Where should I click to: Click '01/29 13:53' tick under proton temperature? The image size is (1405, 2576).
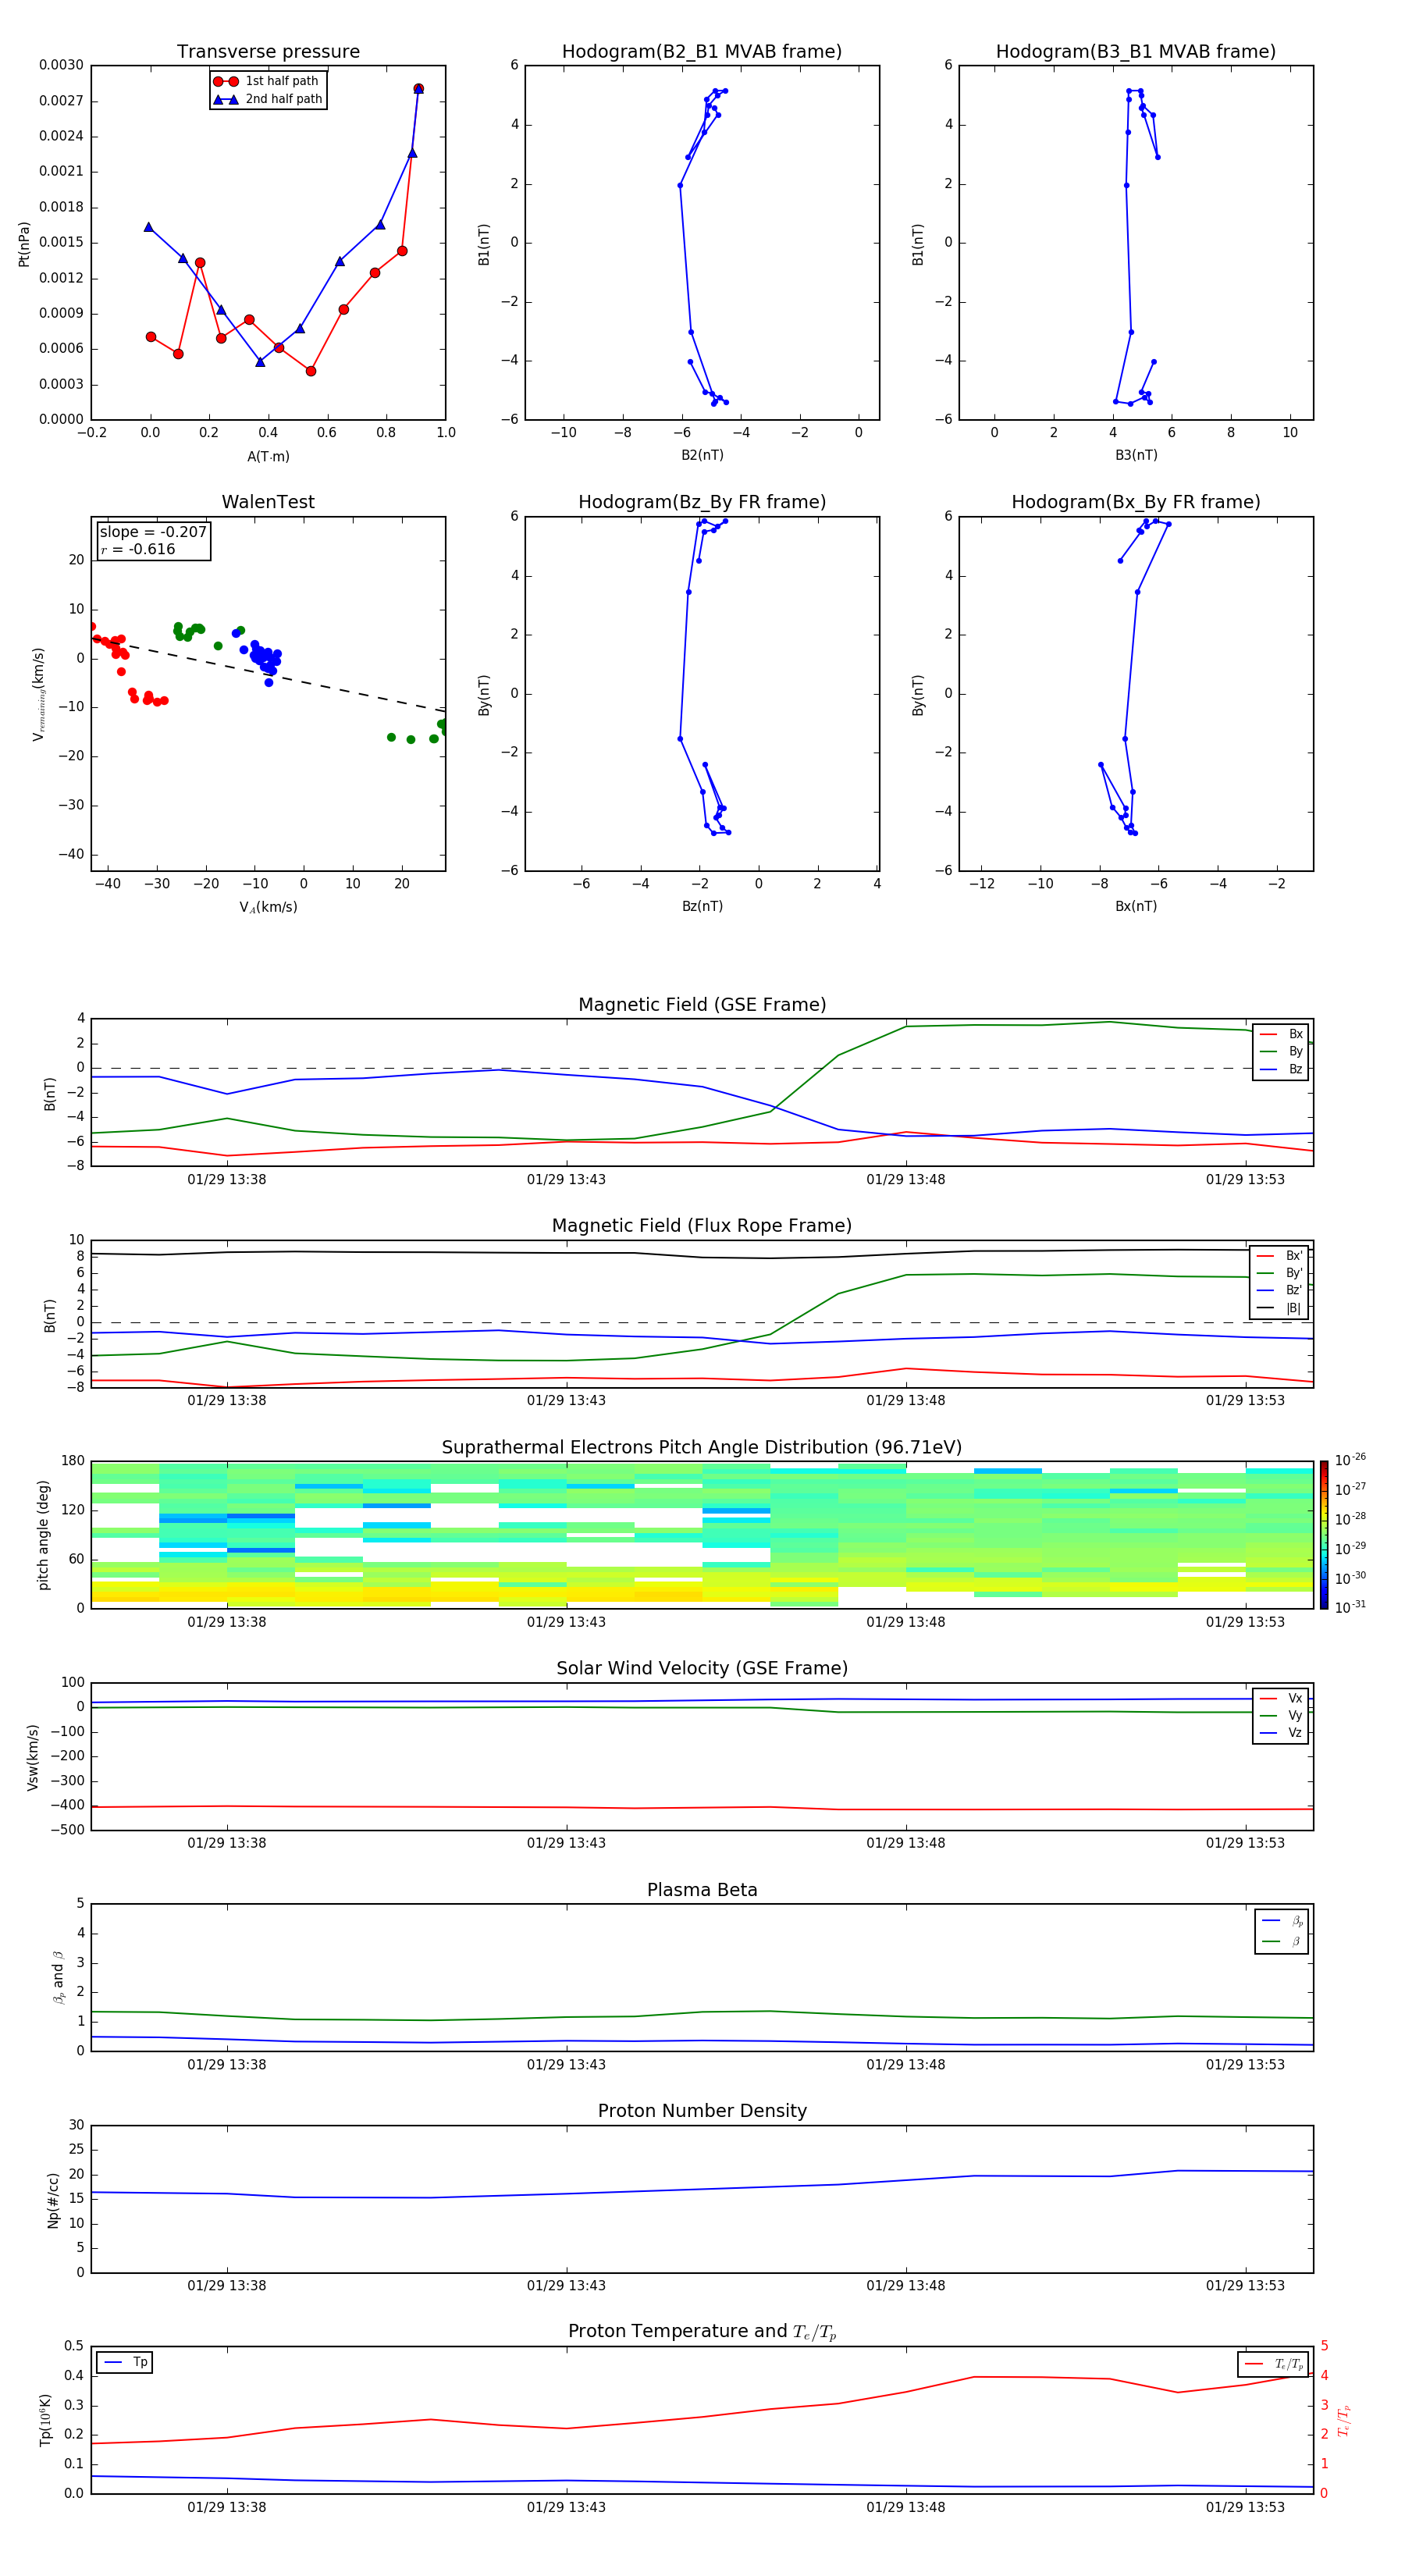click(x=1245, y=2507)
